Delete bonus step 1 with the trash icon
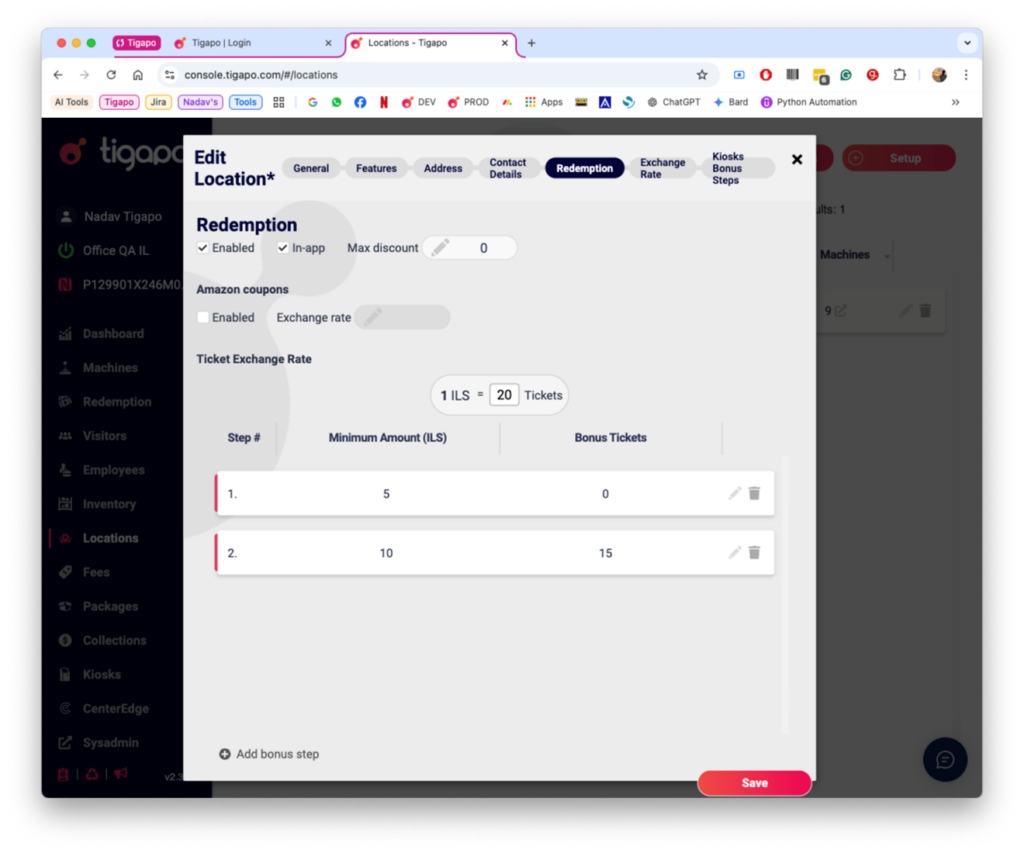This screenshot has width=1024, height=853. point(754,493)
